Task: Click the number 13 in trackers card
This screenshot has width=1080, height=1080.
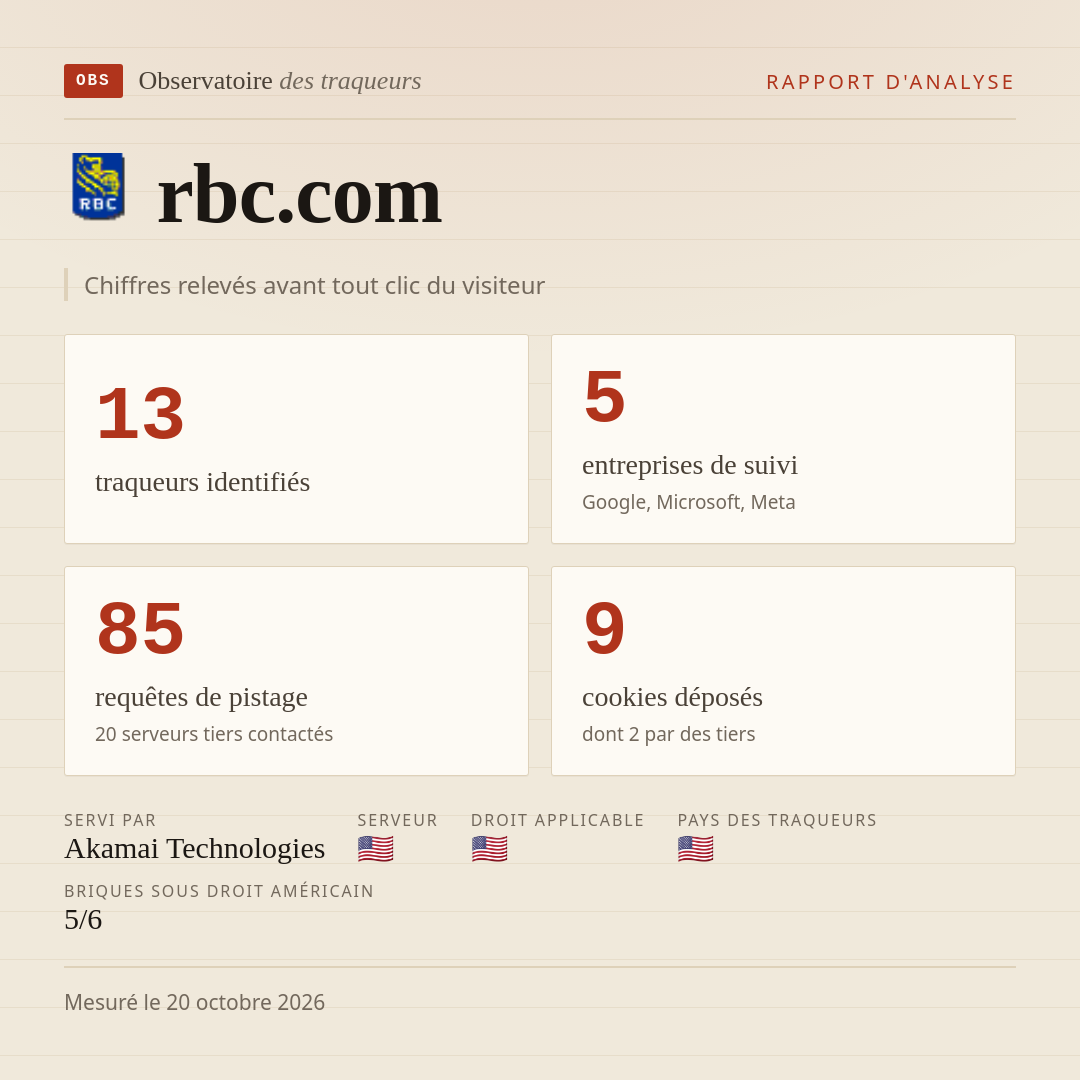Action: (141, 413)
